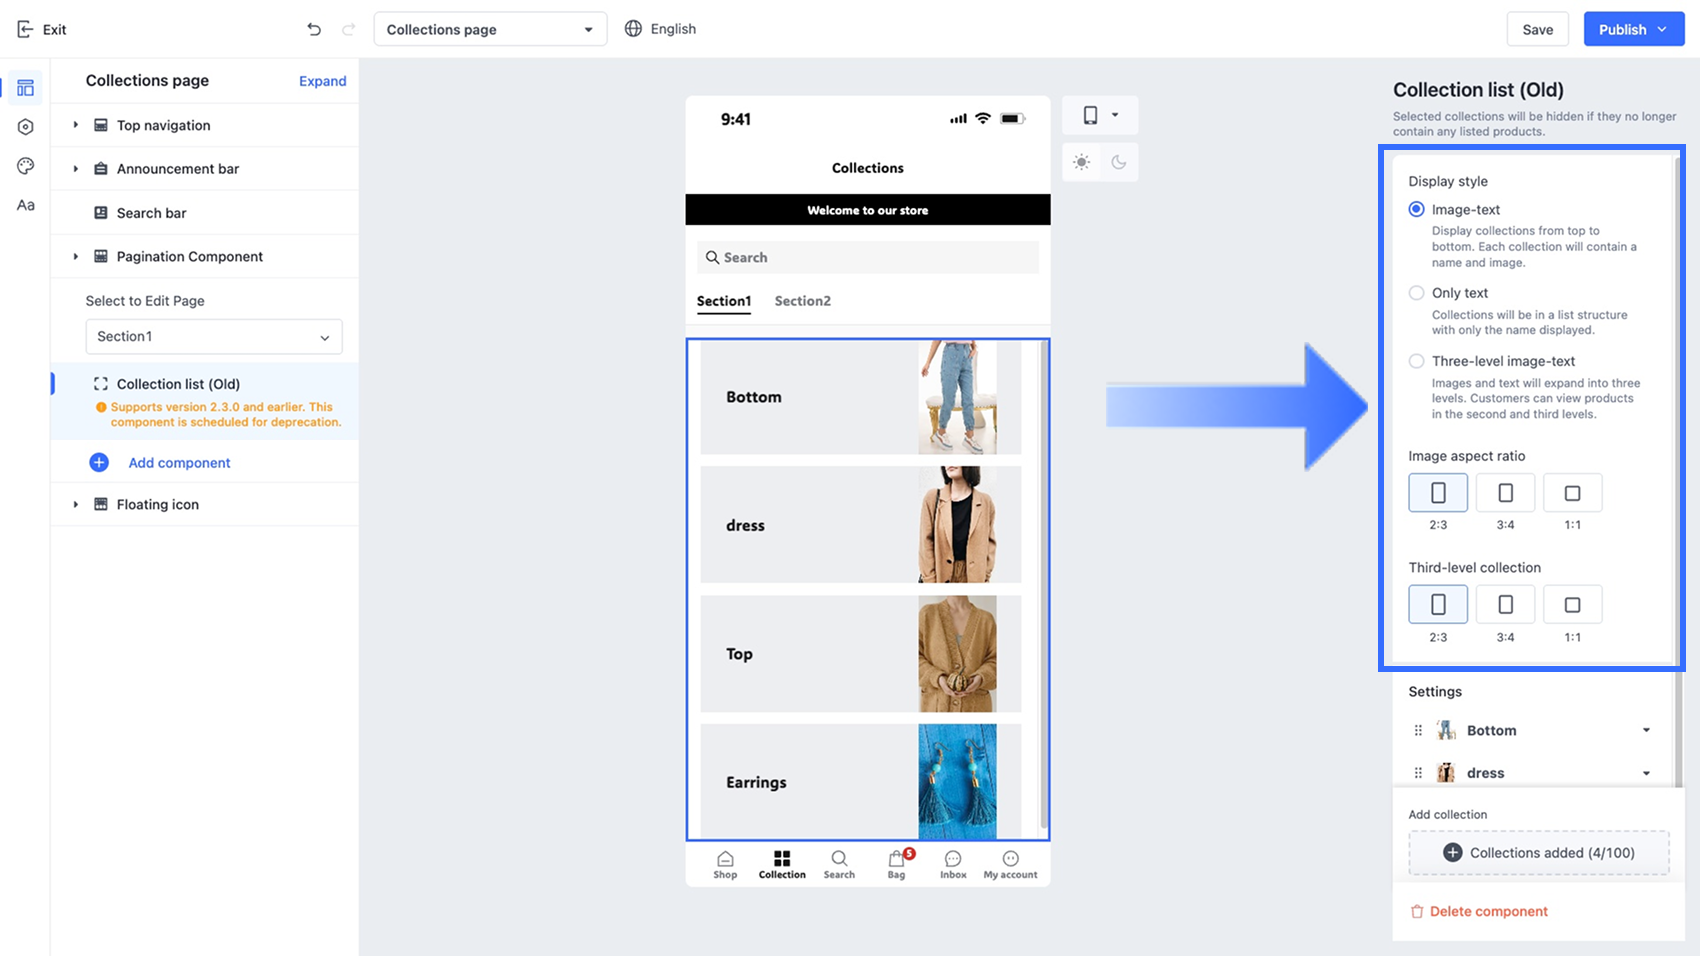
Task: Click the trash icon for Delete component
Action: pos(1417,911)
